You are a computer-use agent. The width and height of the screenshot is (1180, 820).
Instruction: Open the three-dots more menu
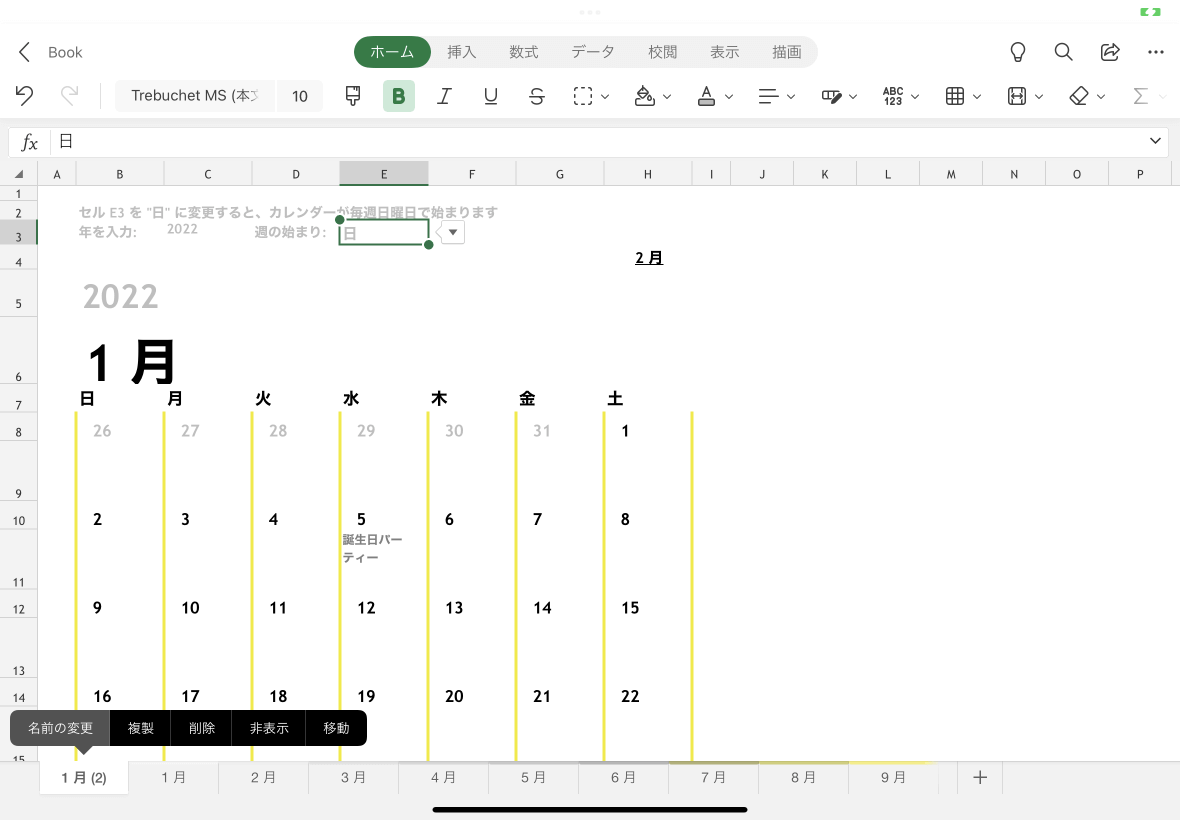[x=1156, y=52]
